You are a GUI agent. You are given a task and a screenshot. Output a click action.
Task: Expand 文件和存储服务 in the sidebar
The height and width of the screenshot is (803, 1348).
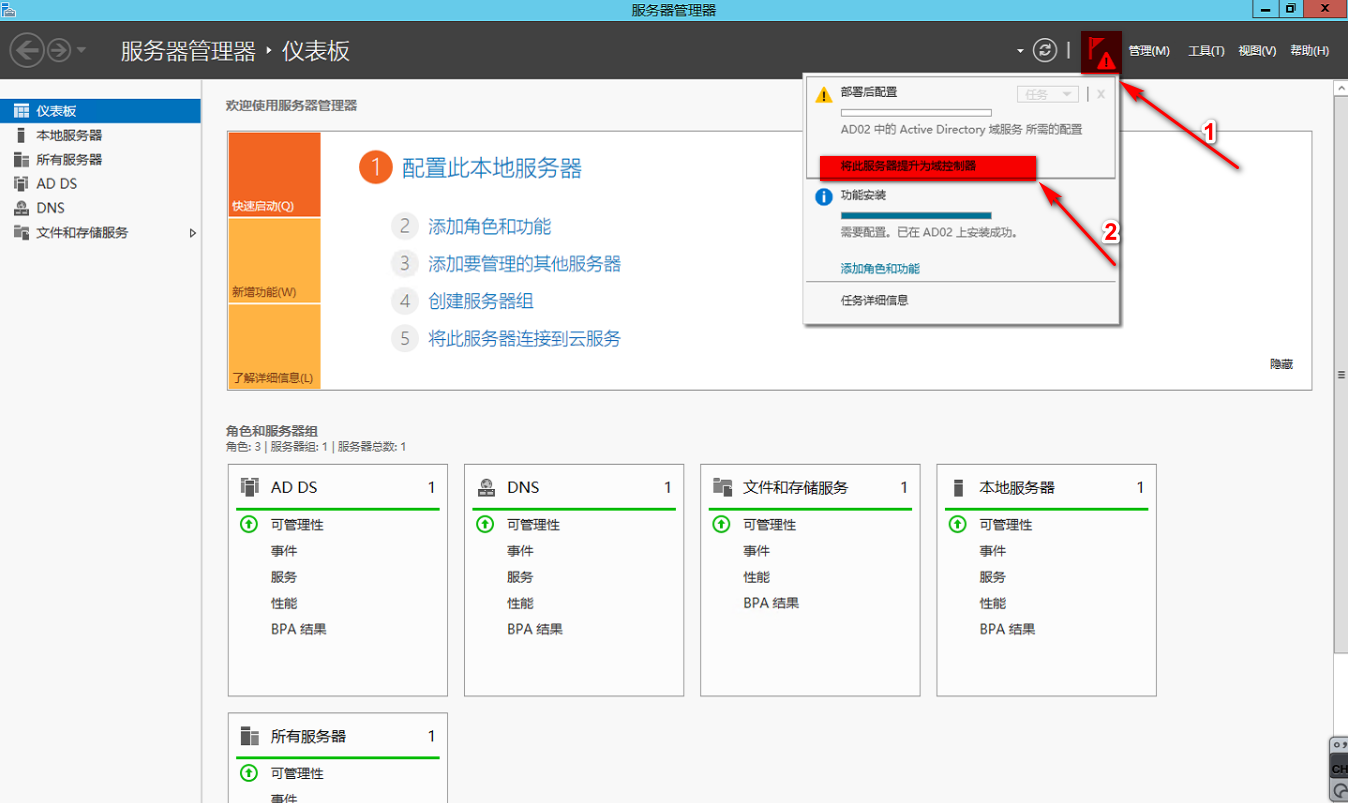click(193, 233)
